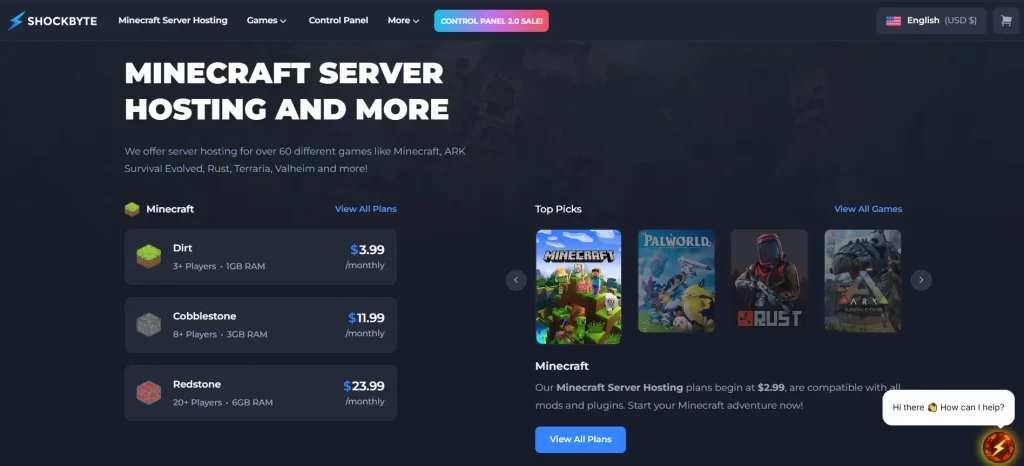Select the Palworld game thumbnail
1024x466 pixels.
point(677,281)
